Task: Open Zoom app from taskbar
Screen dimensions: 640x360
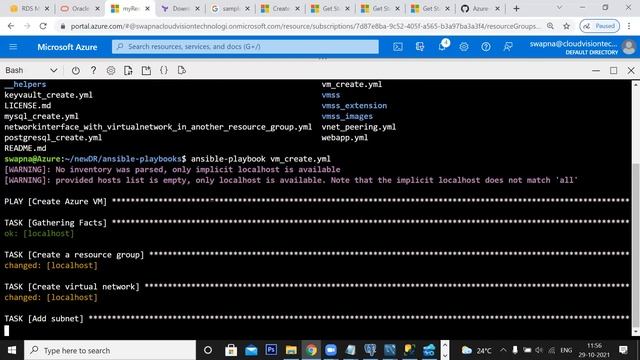Action: [331, 350]
